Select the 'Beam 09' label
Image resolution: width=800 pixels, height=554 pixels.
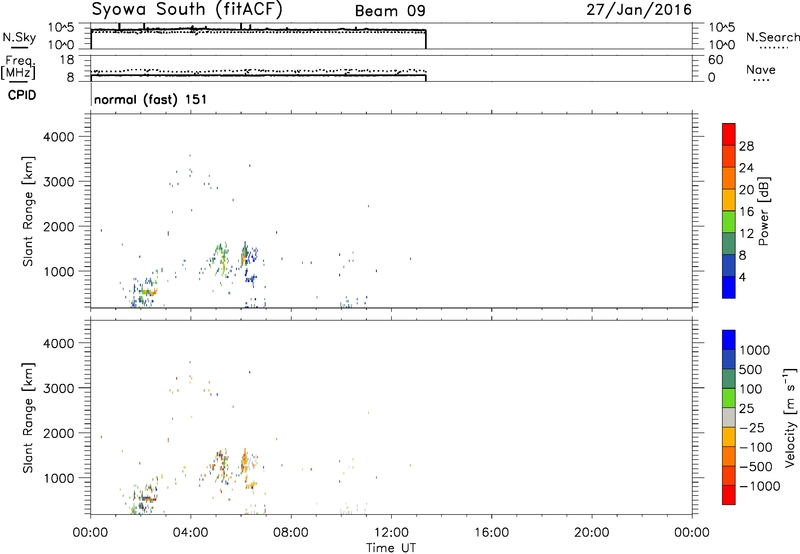[390, 11]
